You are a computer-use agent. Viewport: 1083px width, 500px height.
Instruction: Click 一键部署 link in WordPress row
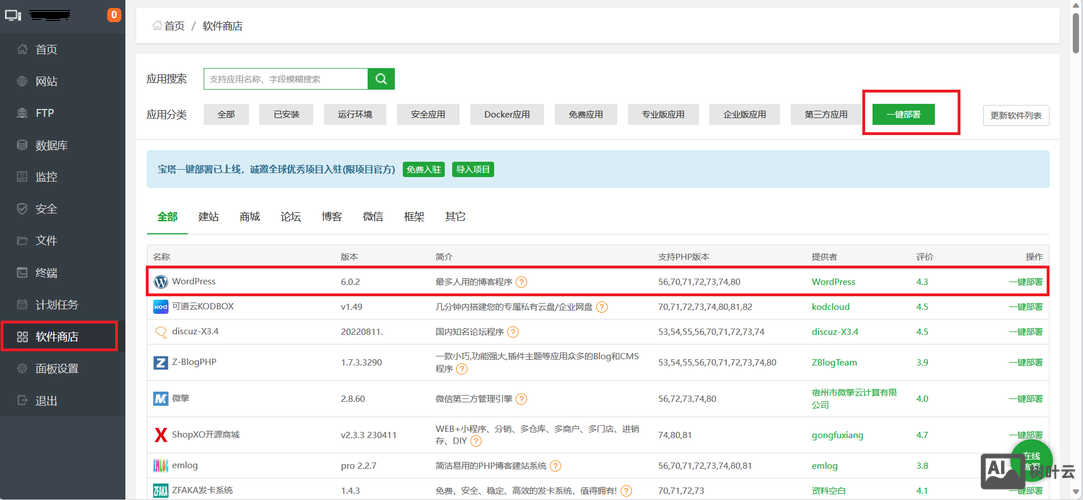point(1026,282)
